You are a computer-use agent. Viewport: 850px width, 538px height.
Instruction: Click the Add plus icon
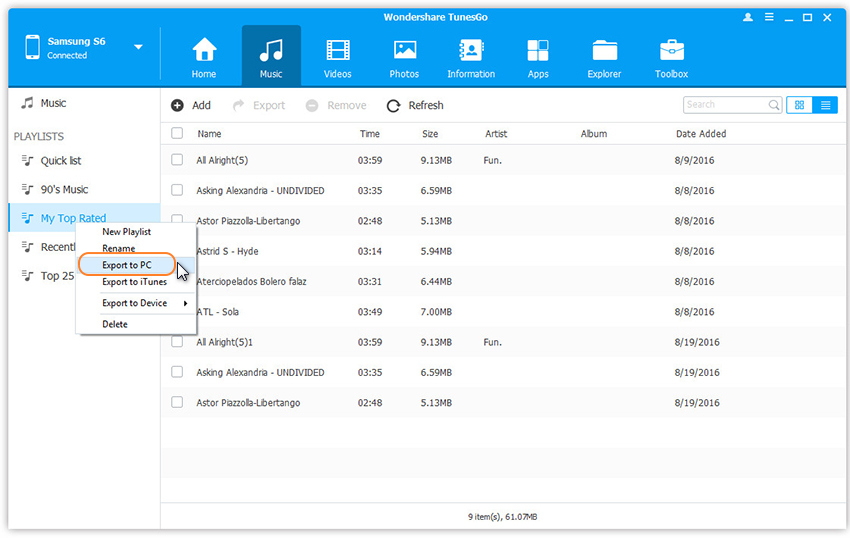coord(177,105)
